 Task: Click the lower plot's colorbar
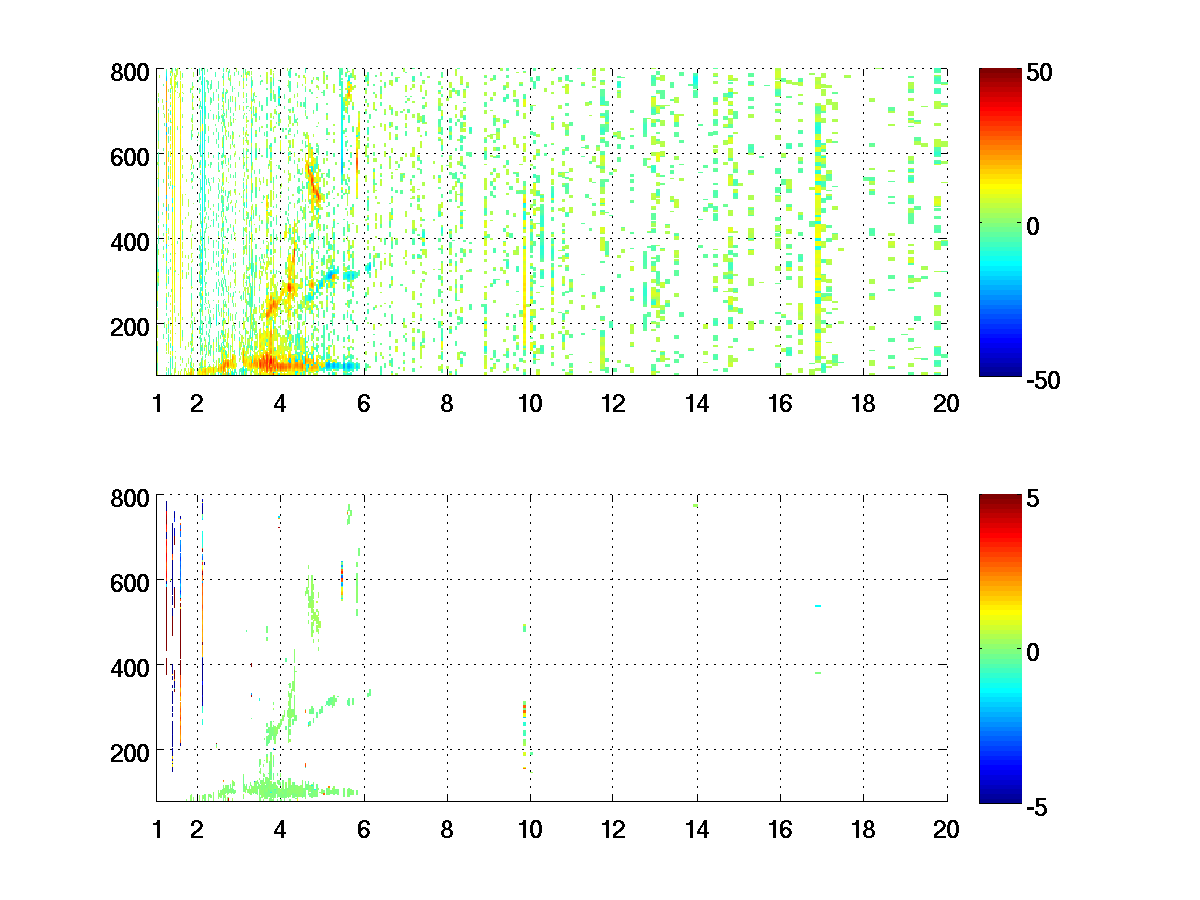point(999,647)
